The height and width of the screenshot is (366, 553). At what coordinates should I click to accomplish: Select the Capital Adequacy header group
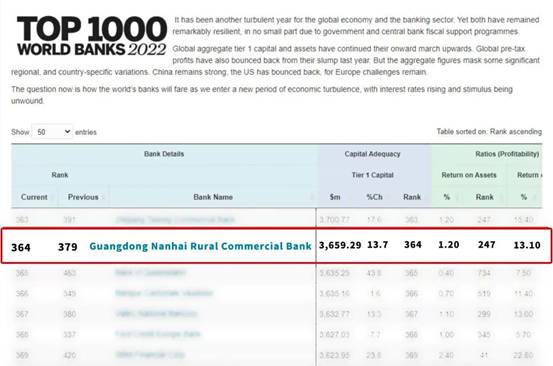[x=372, y=154]
